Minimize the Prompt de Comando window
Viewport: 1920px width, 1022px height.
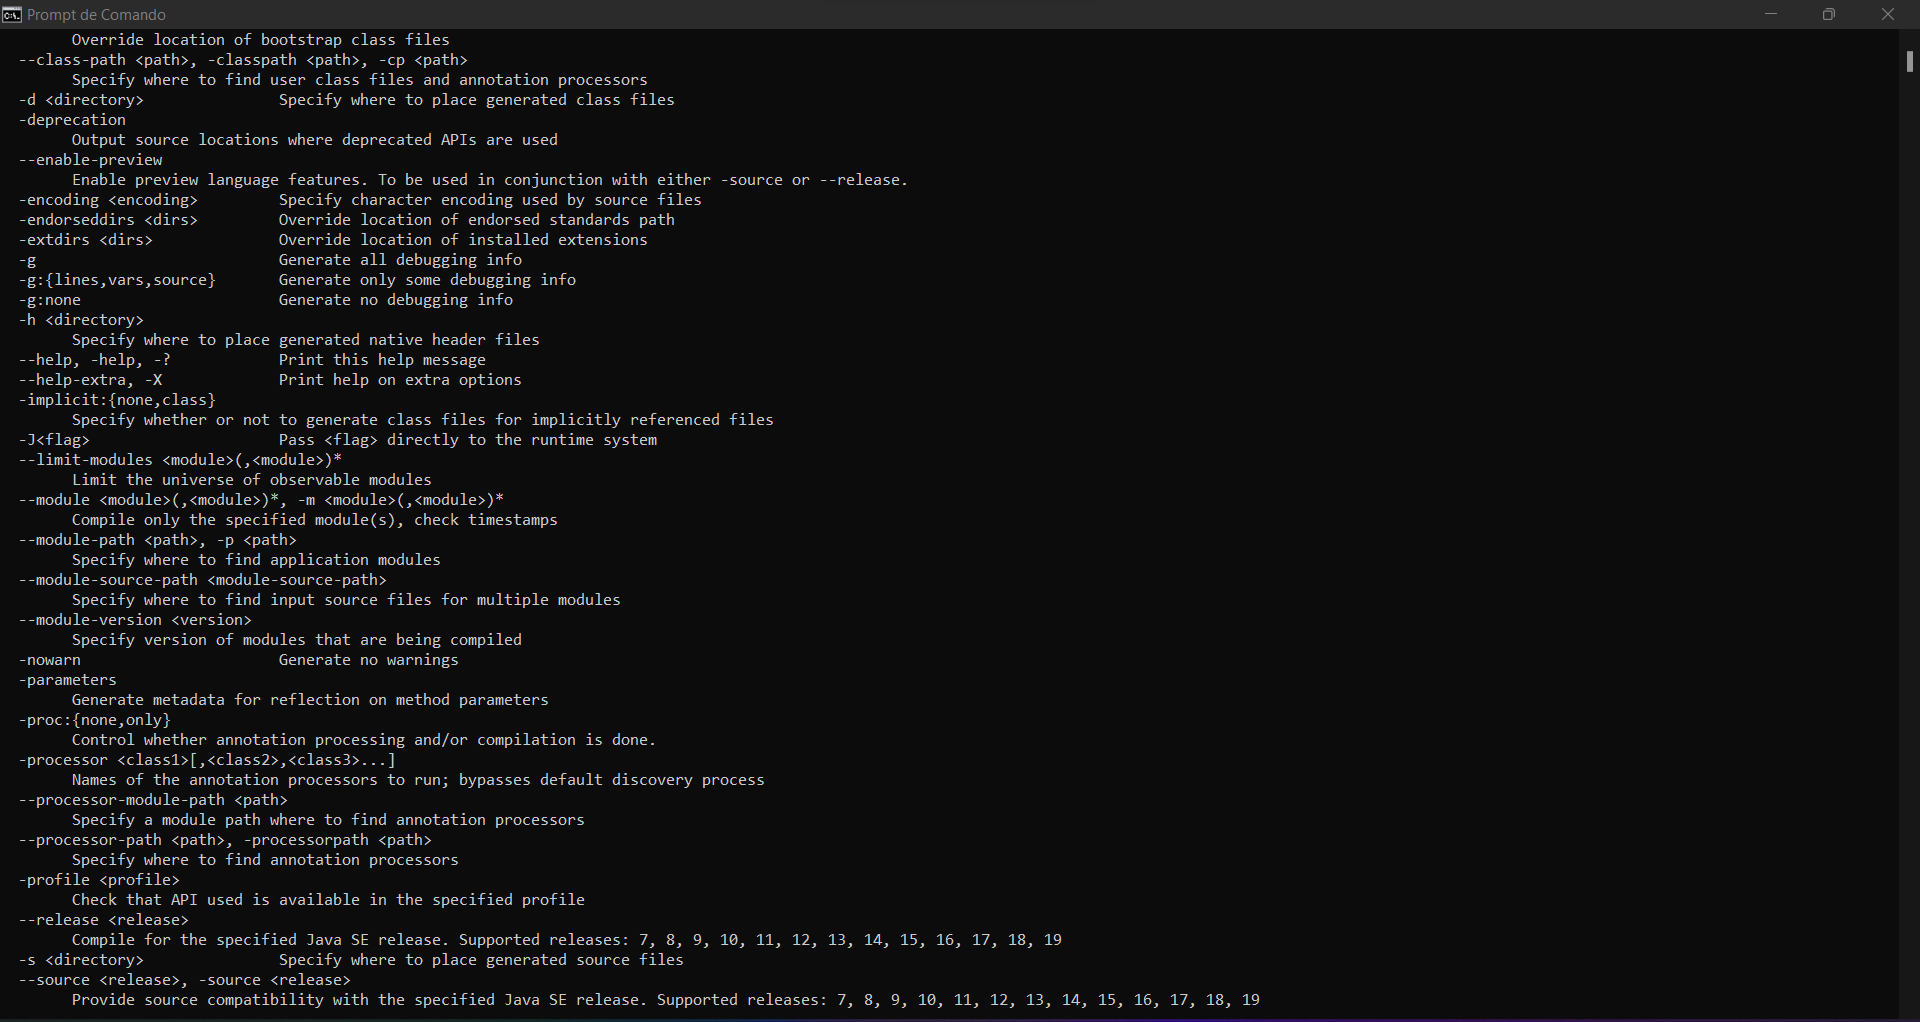pyautogui.click(x=1771, y=14)
